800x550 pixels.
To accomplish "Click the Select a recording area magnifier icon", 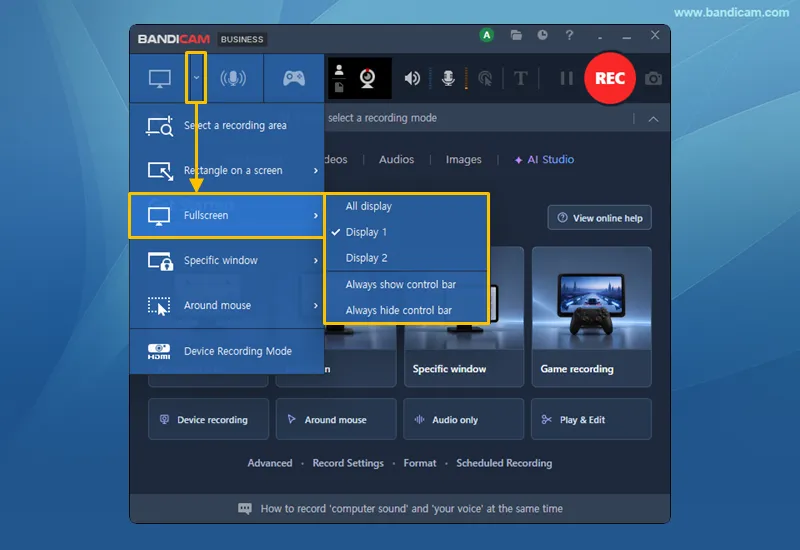I will [x=160, y=126].
